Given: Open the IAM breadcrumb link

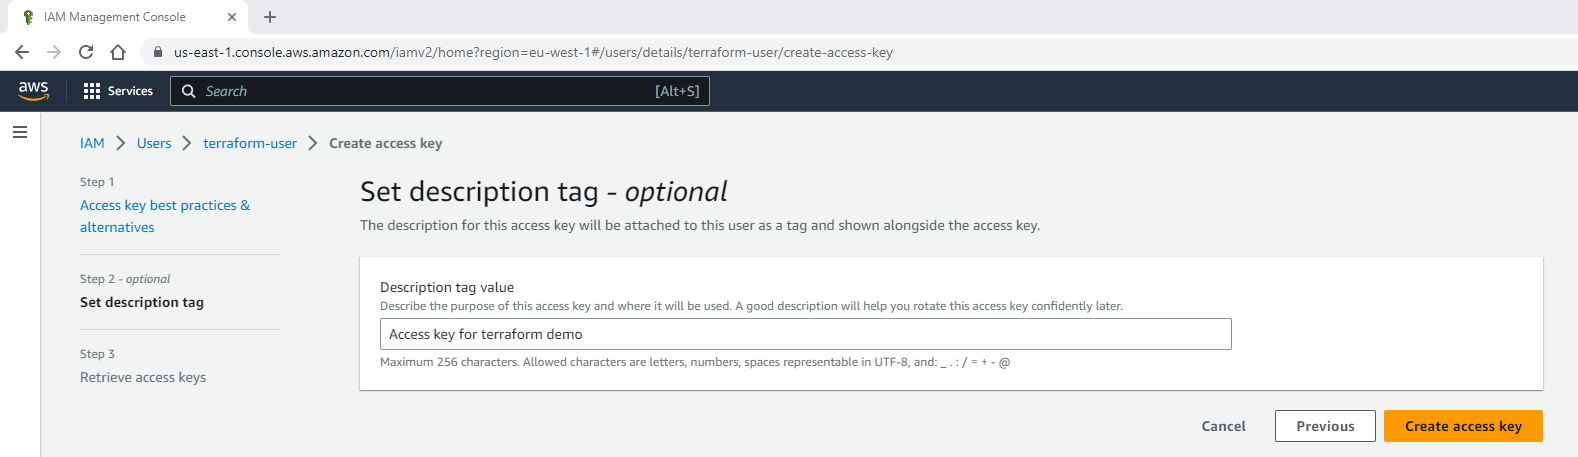Looking at the screenshot, I should point(92,143).
